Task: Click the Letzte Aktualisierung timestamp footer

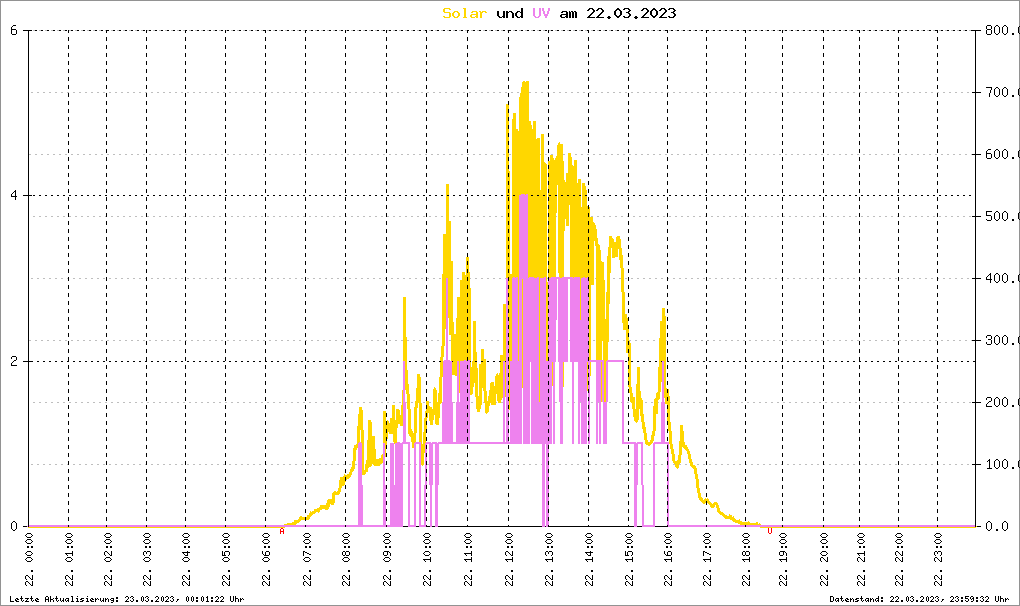Action: [x=127, y=599]
